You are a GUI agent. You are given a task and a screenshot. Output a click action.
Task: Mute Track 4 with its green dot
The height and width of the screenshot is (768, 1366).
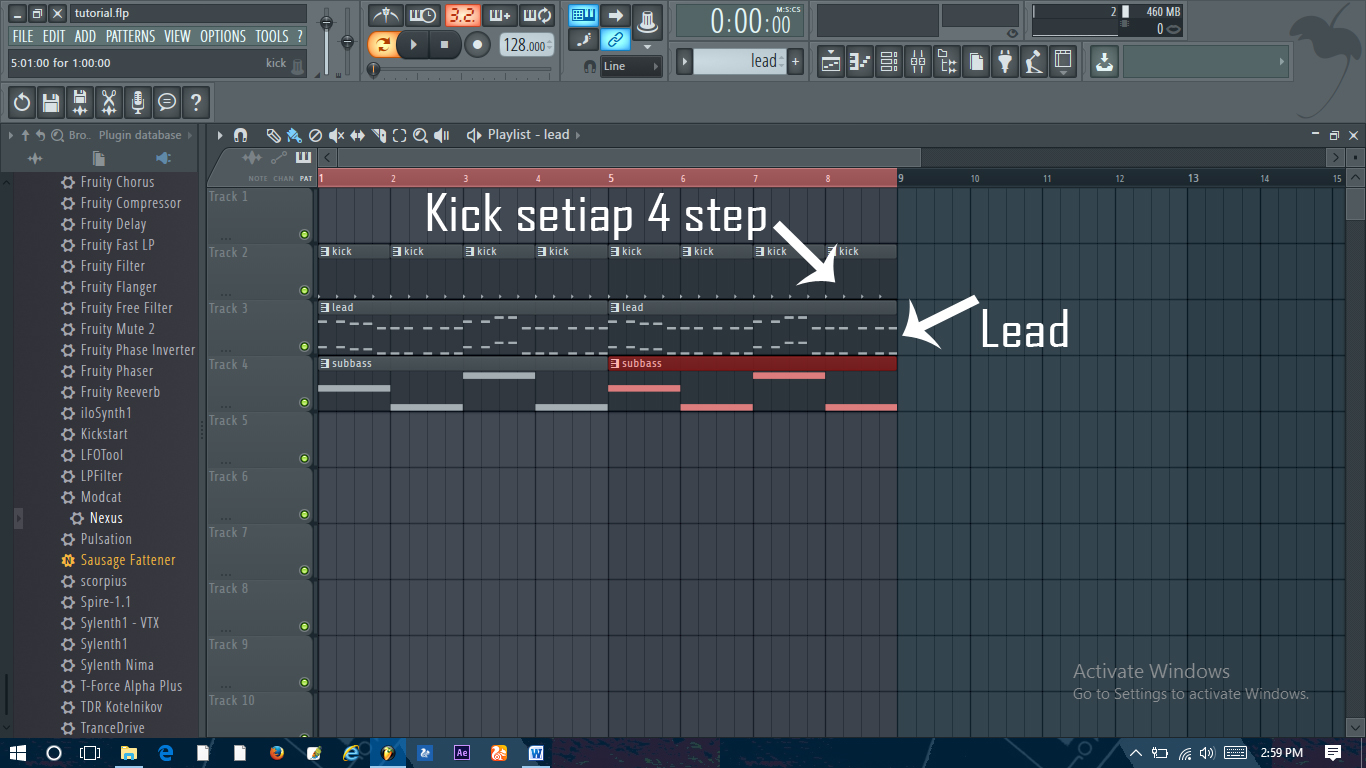click(304, 403)
